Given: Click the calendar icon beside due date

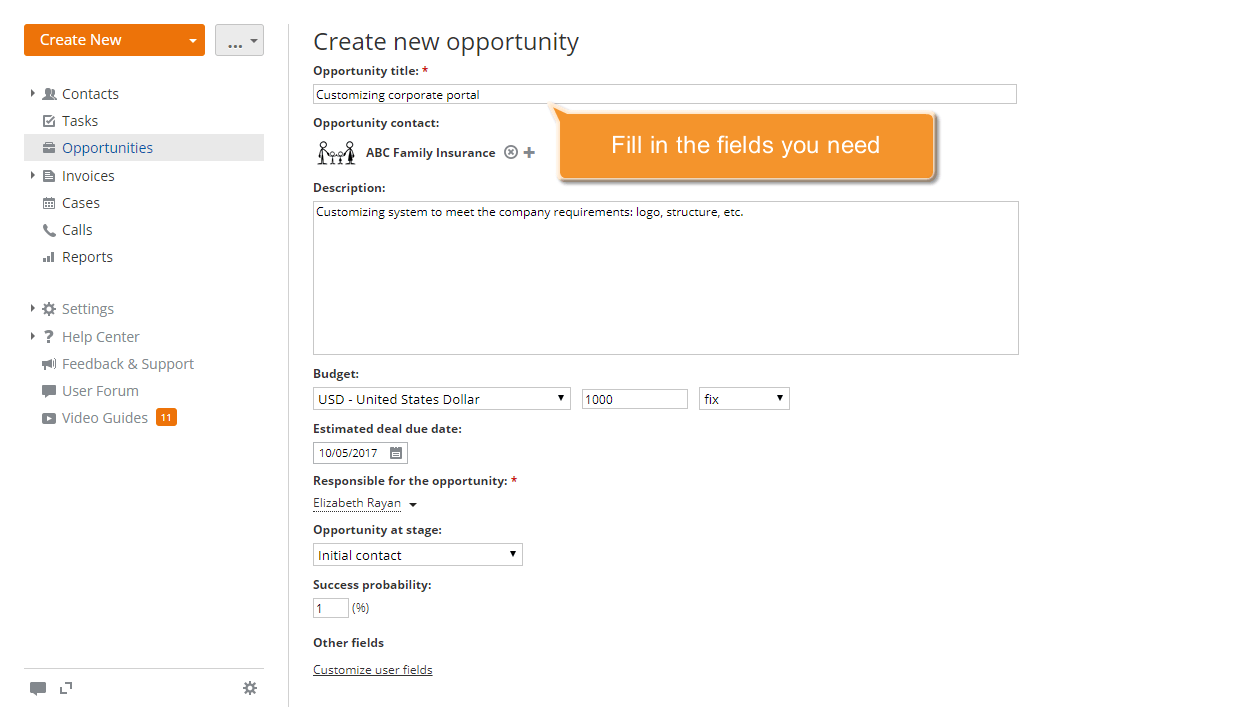Looking at the screenshot, I should tap(396, 453).
